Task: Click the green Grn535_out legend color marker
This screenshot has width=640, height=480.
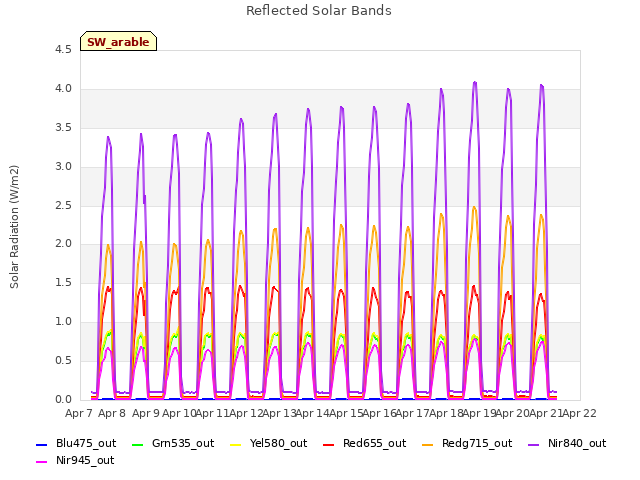Action: pos(138,444)
